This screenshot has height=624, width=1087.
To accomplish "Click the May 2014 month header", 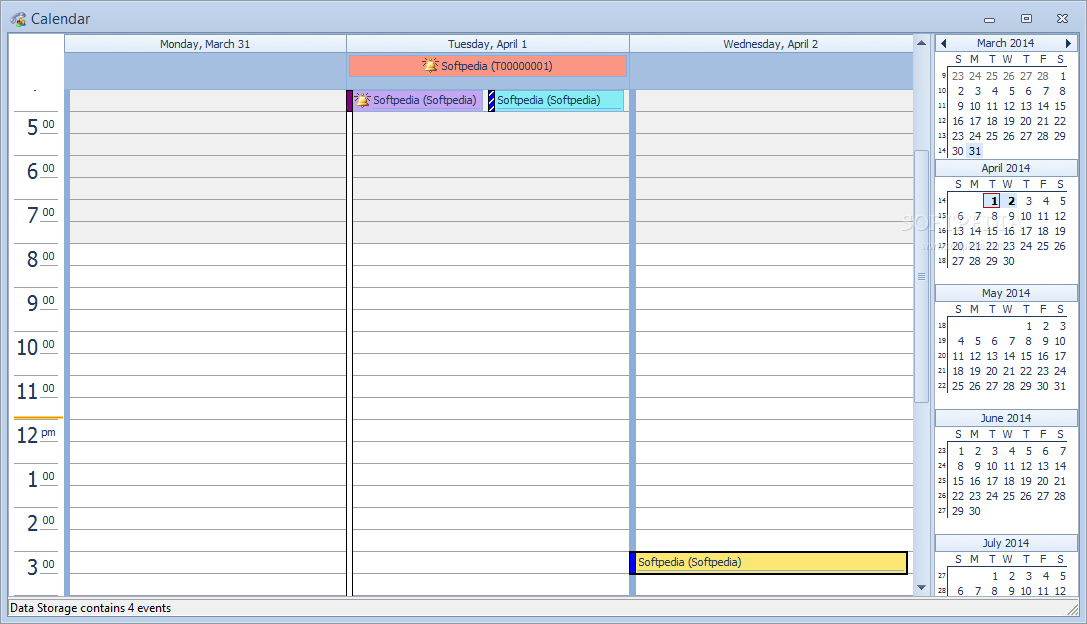I will 1005,293.
